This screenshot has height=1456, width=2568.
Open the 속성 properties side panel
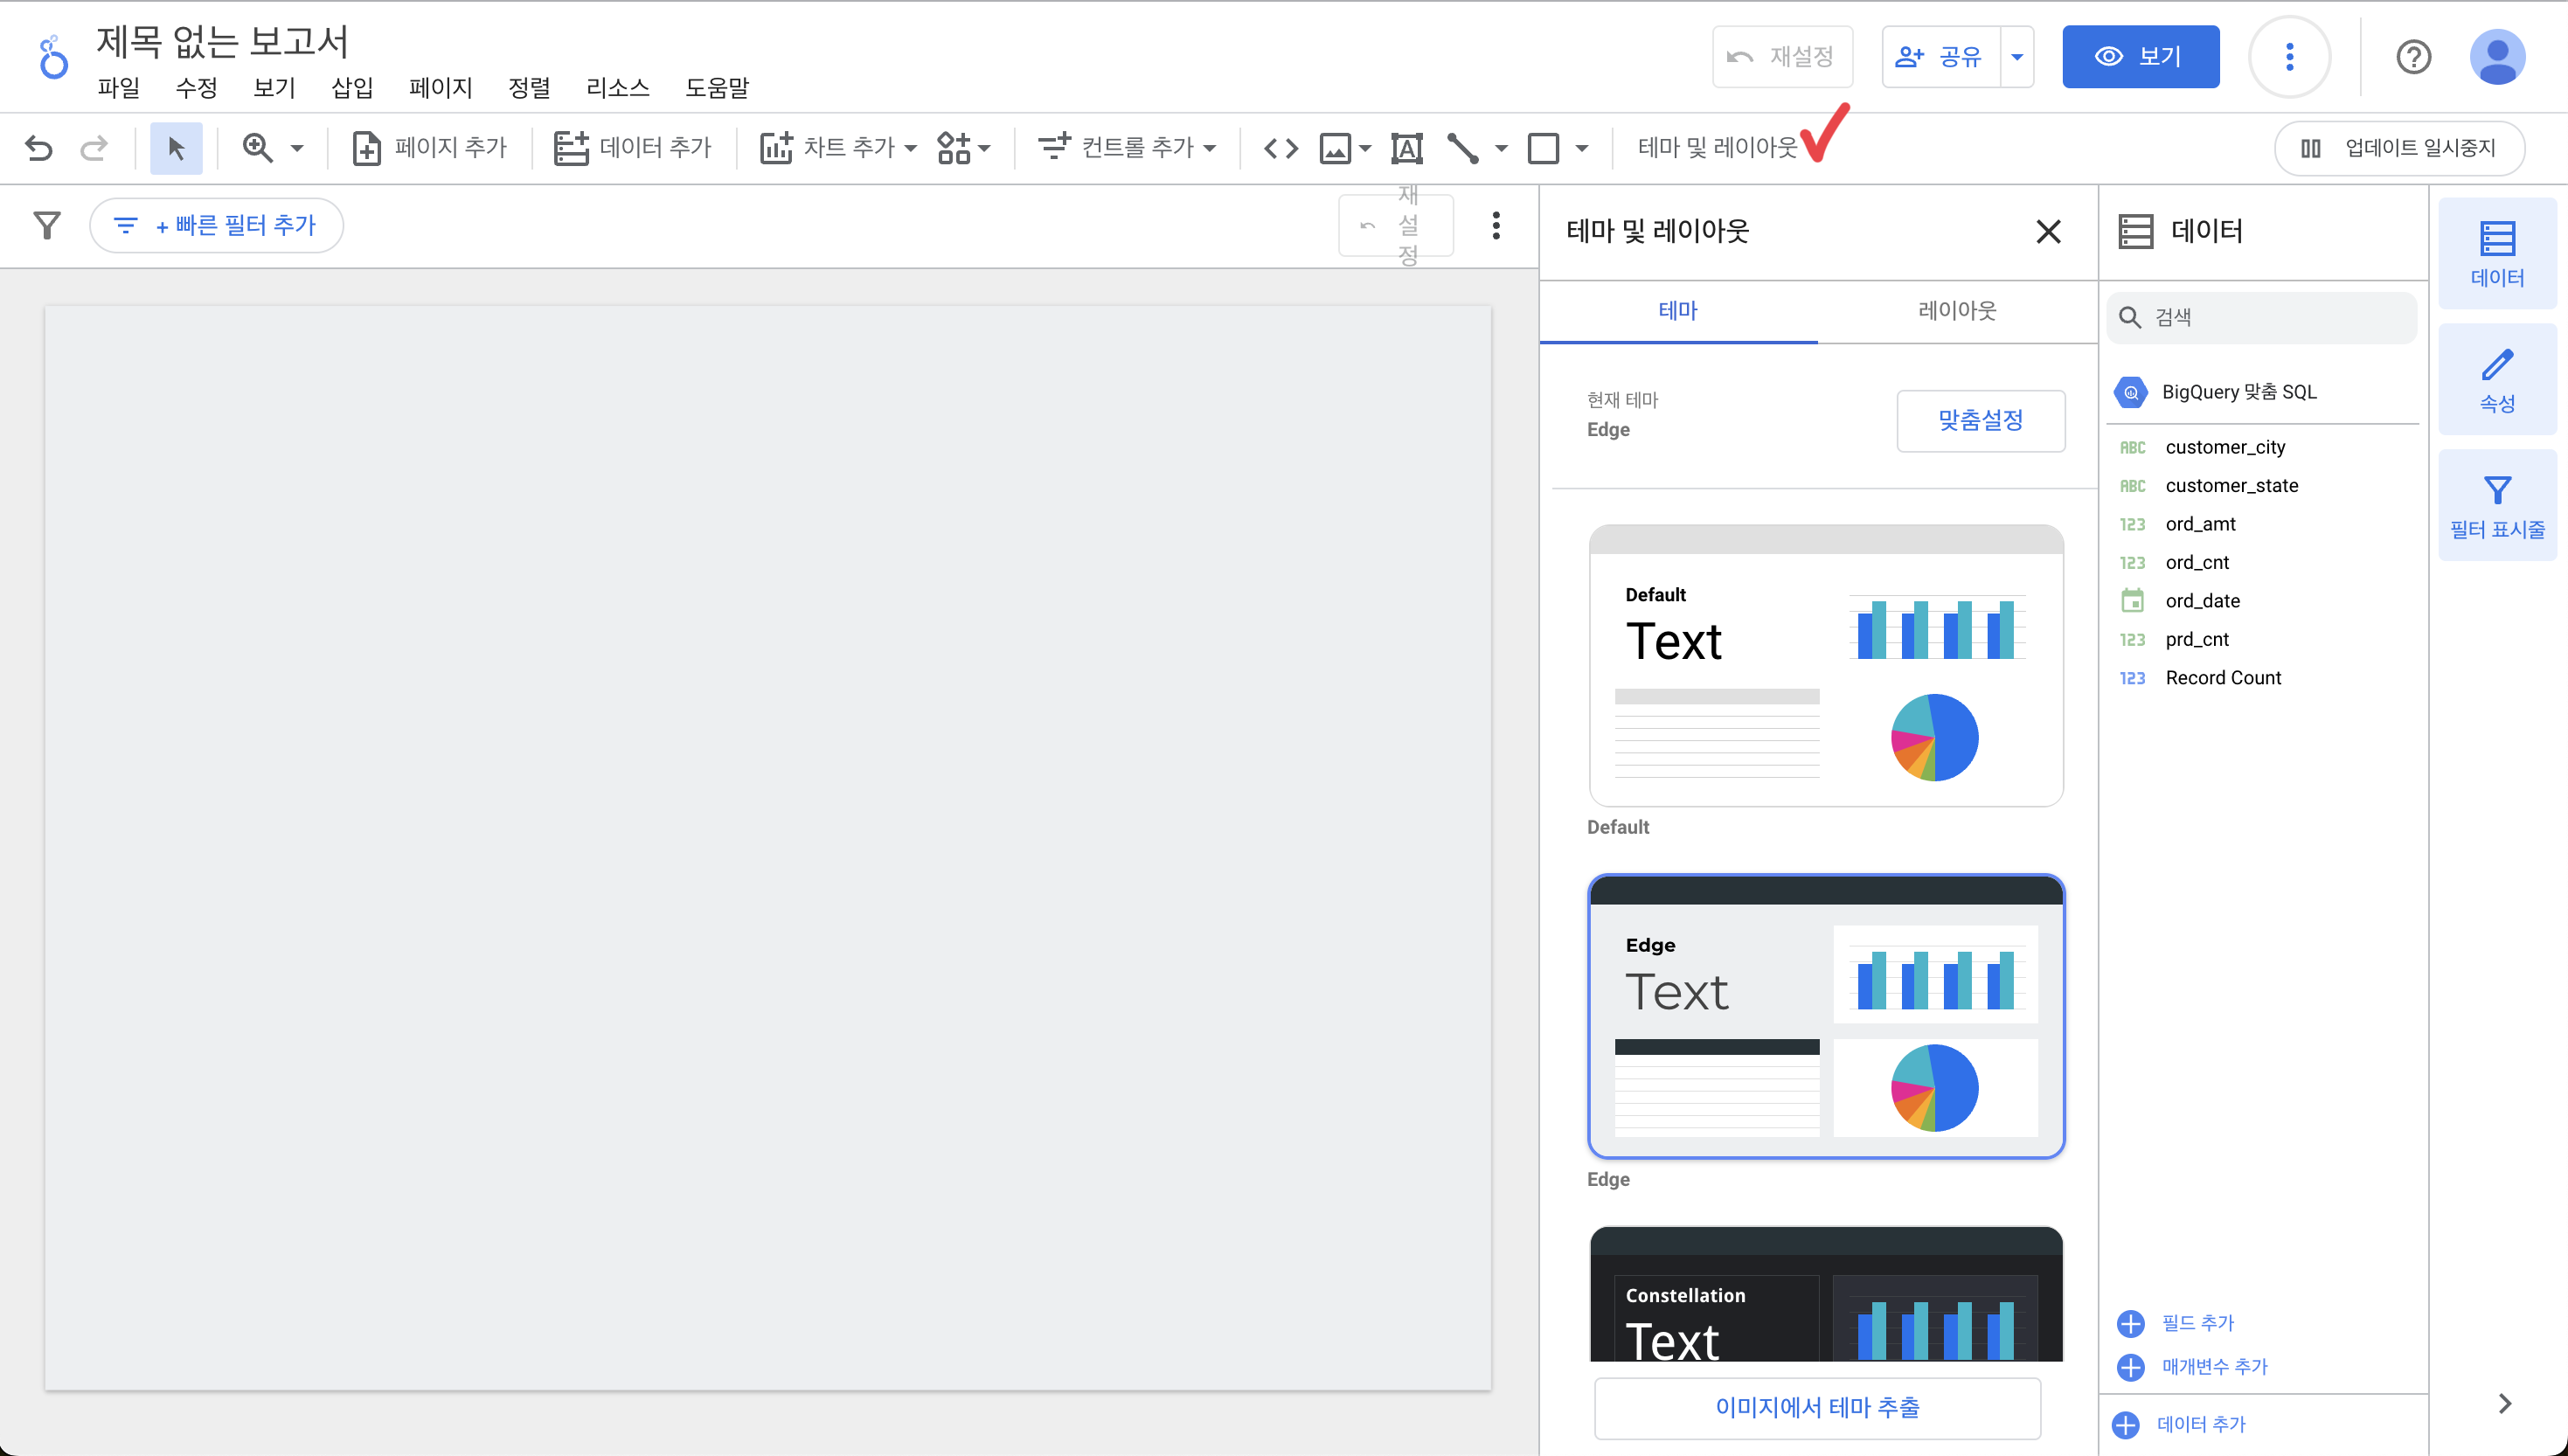point(2497,380)
